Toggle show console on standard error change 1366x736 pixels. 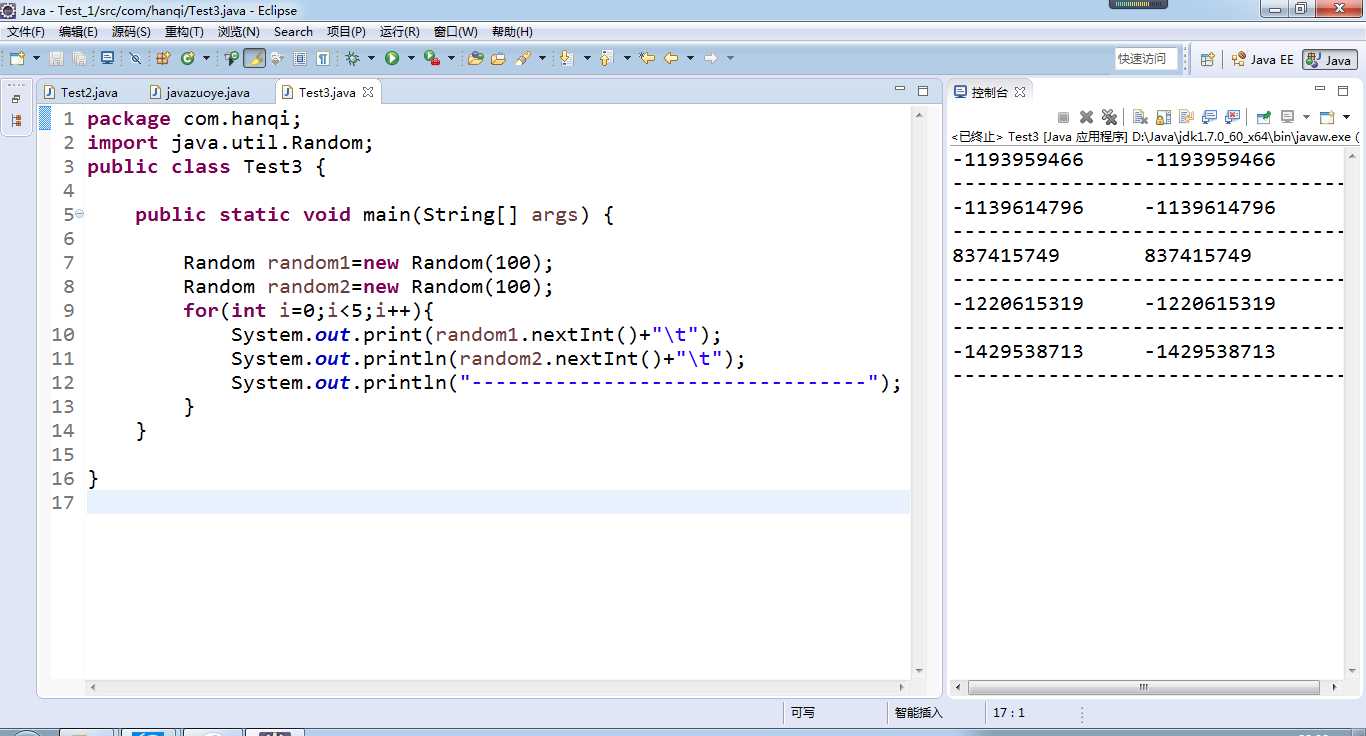(1232, 117)
